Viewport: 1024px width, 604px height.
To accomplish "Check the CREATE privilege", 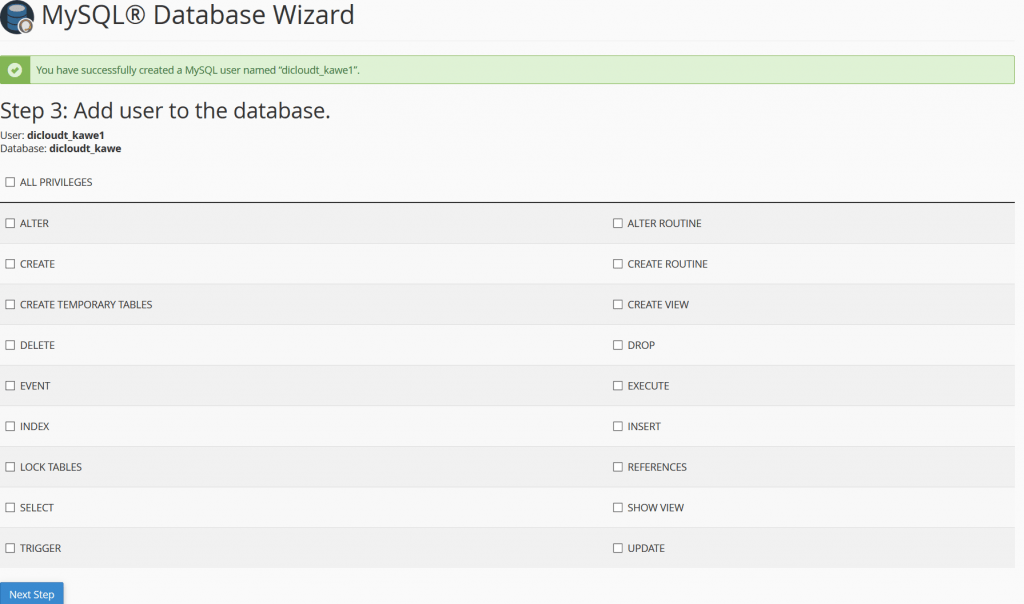I will (x=9, y=263).
